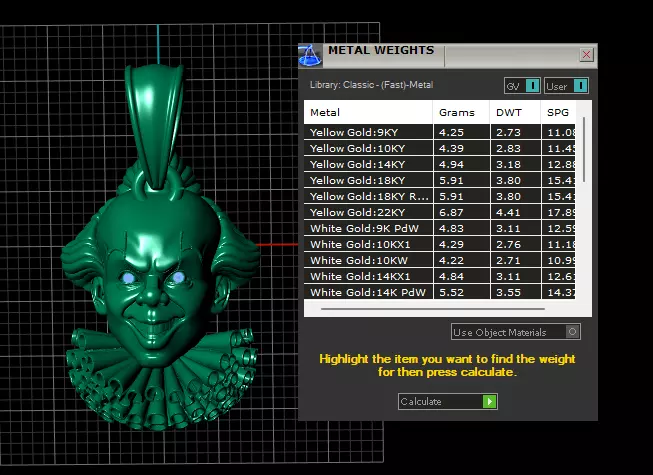Click the 3.55 DWT cell

tap(516, 292)
